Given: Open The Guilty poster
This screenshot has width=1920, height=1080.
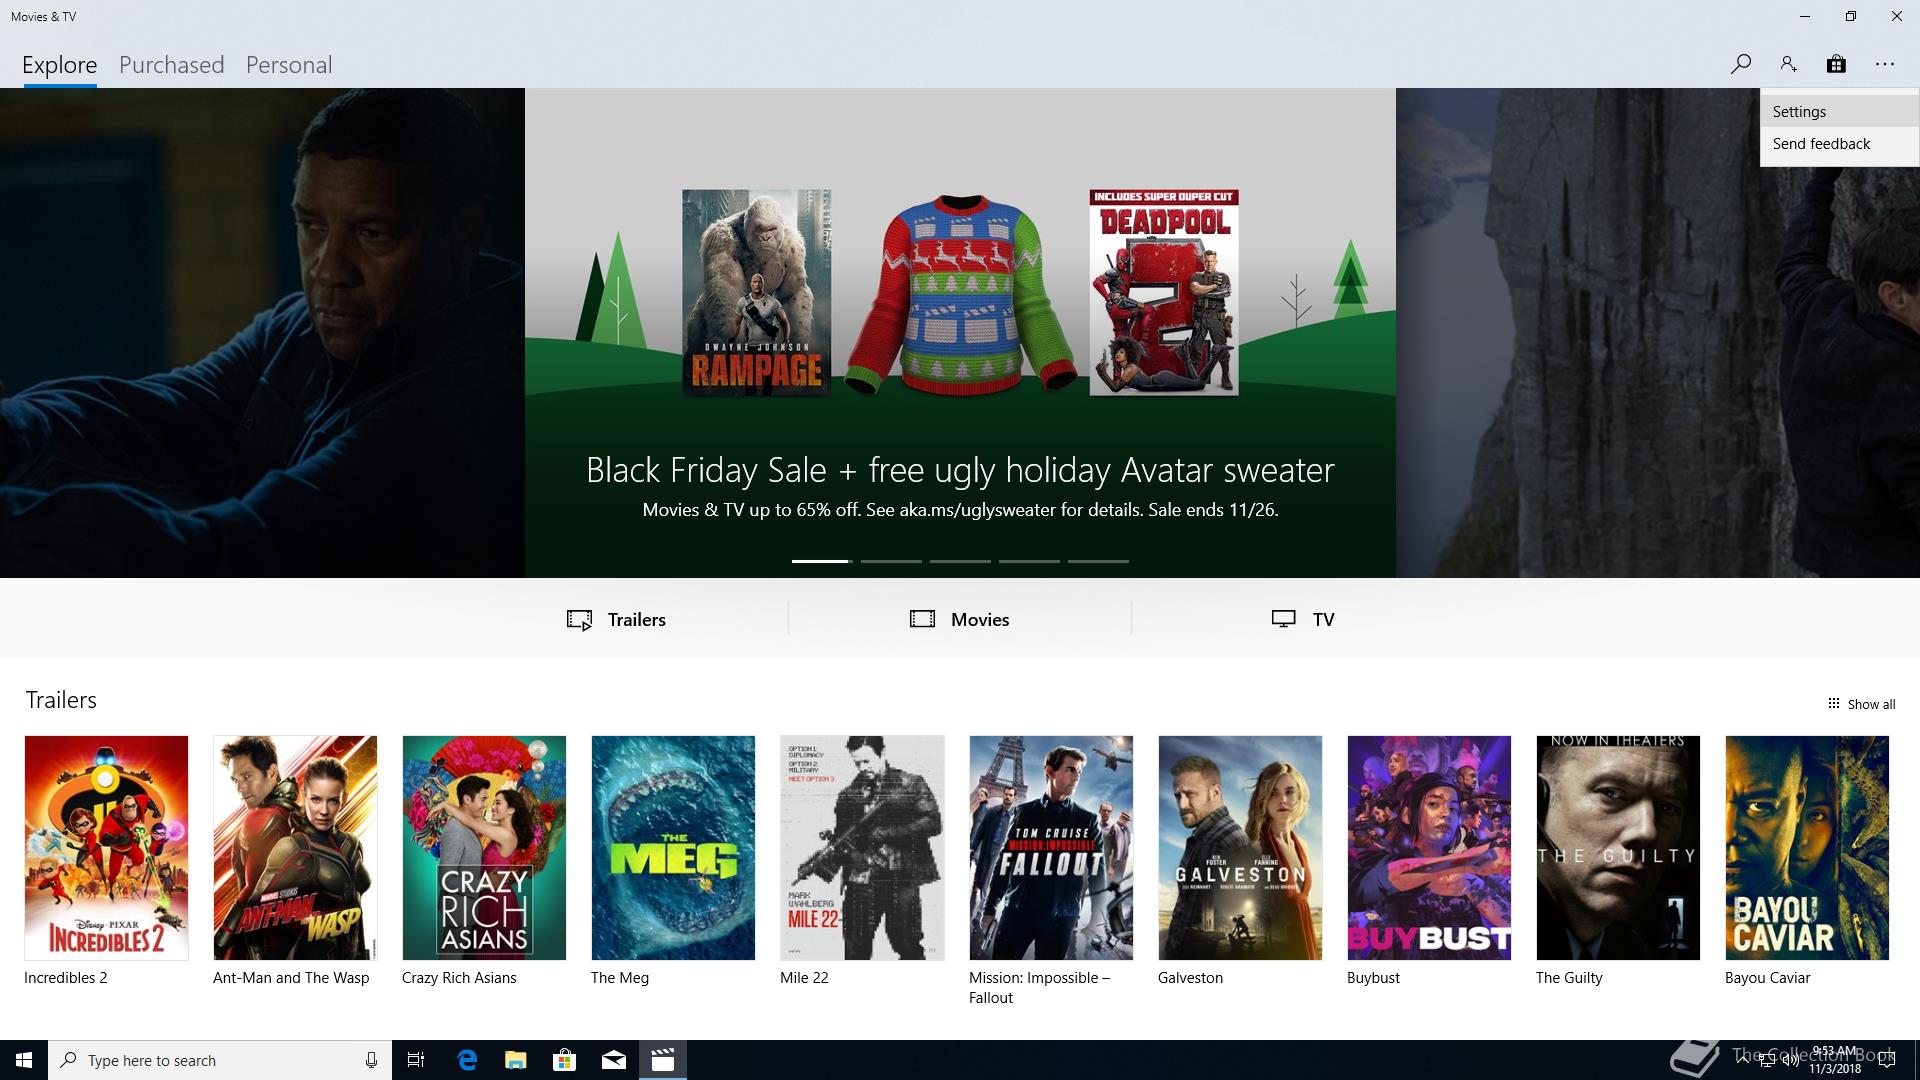Looking at the screenshot, I should pyautogui.click(x=1618, y=848).
